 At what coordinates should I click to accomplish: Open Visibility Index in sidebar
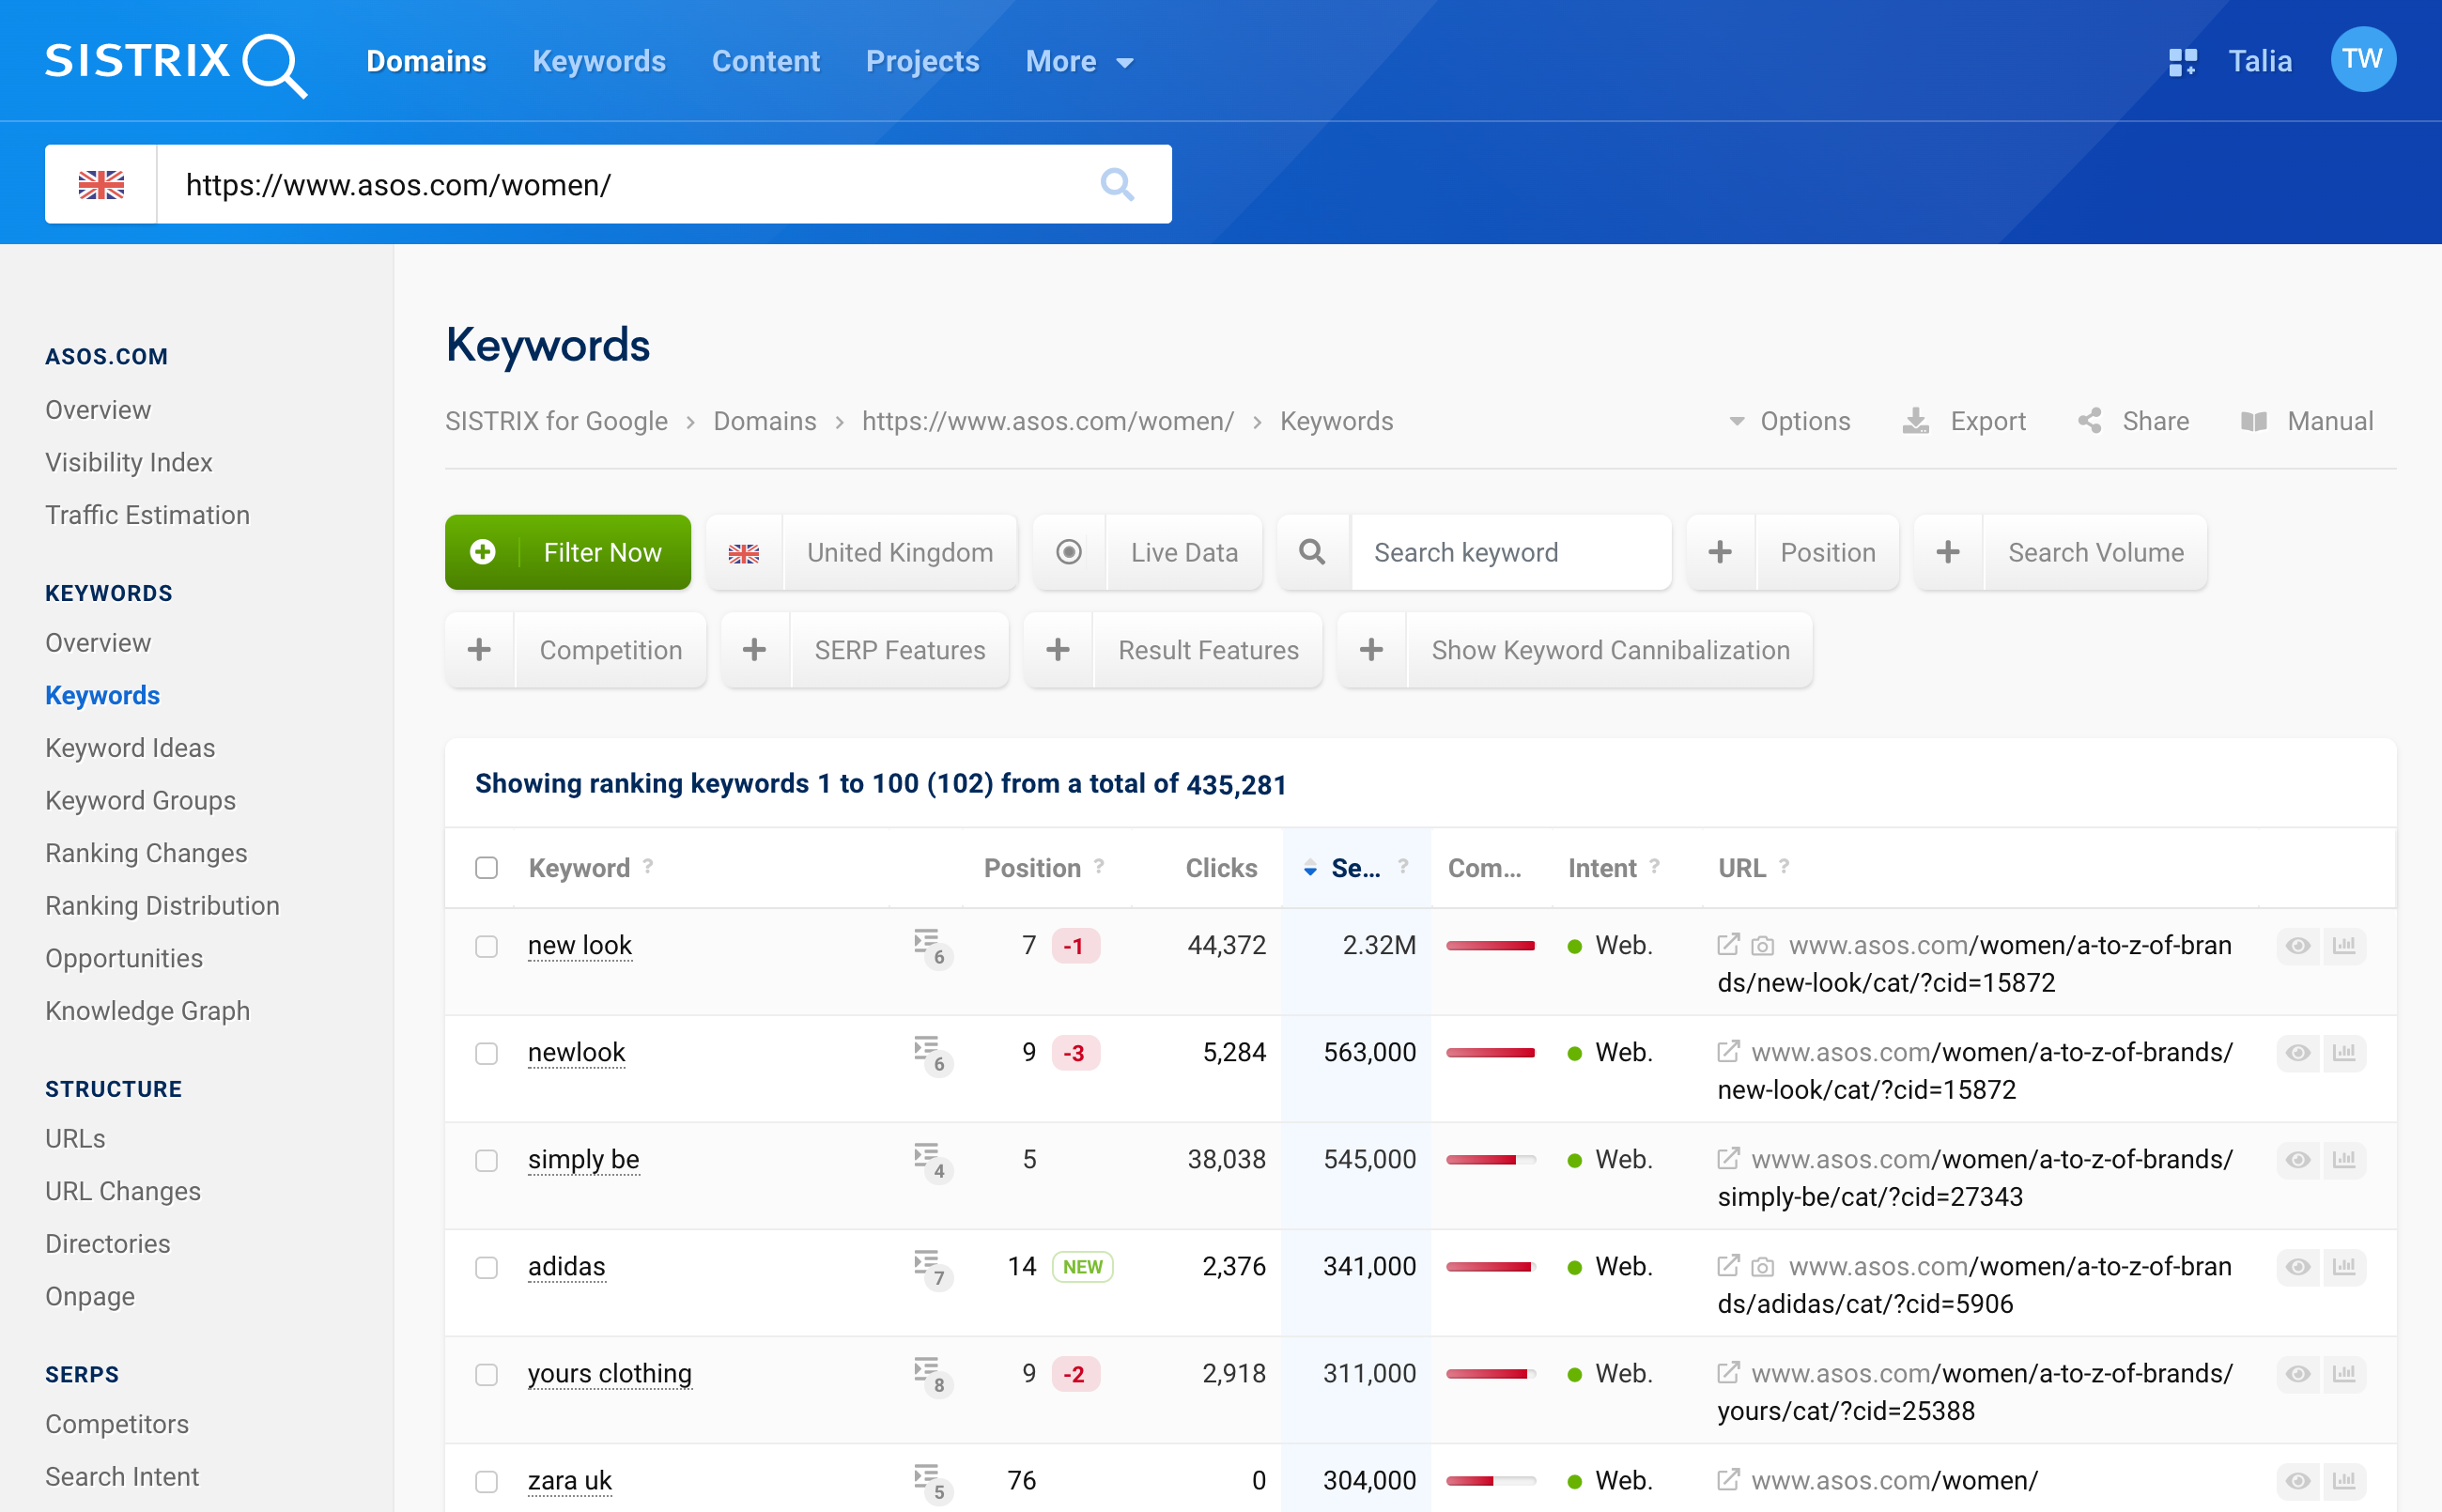tap(129, 462)
